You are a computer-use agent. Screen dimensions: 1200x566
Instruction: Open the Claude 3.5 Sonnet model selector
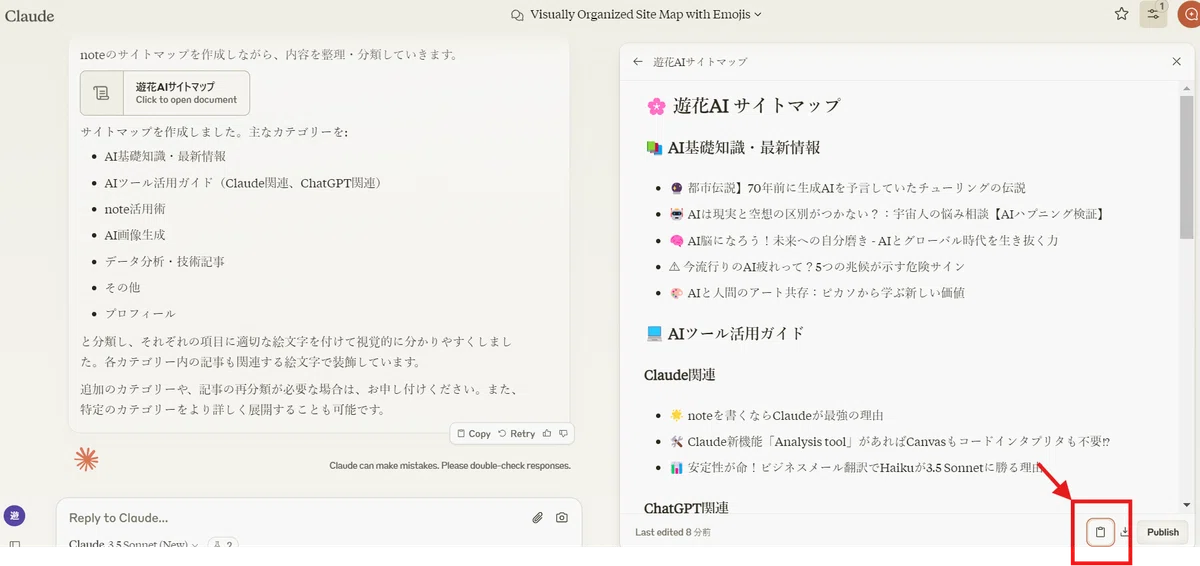(134, 545)
